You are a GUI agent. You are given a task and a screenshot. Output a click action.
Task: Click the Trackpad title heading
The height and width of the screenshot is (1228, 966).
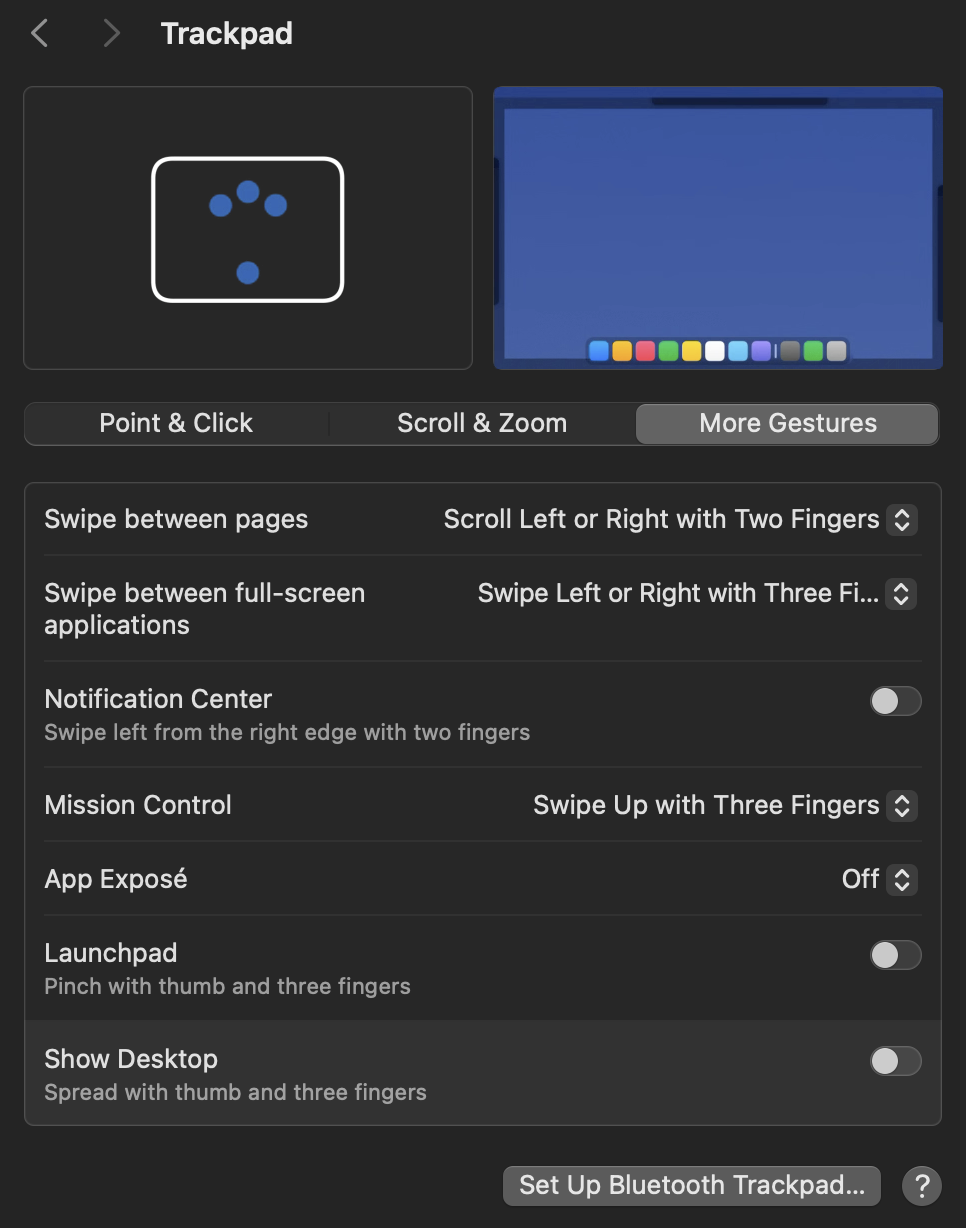pyautogui.click(x=227, y=34)
